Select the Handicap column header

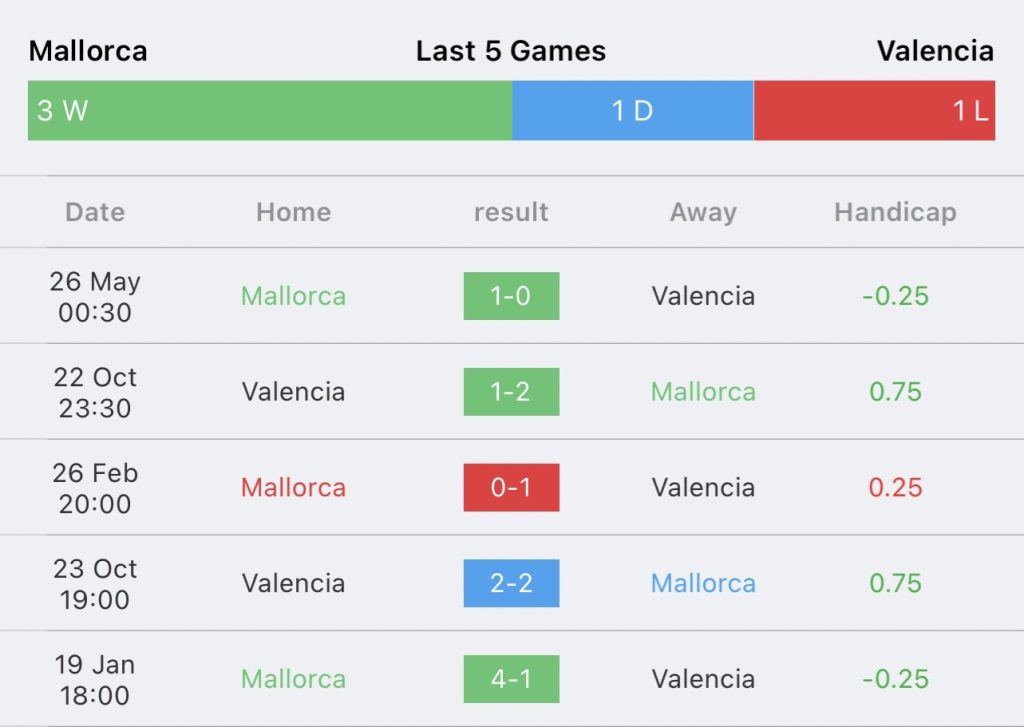pos(895,213)
